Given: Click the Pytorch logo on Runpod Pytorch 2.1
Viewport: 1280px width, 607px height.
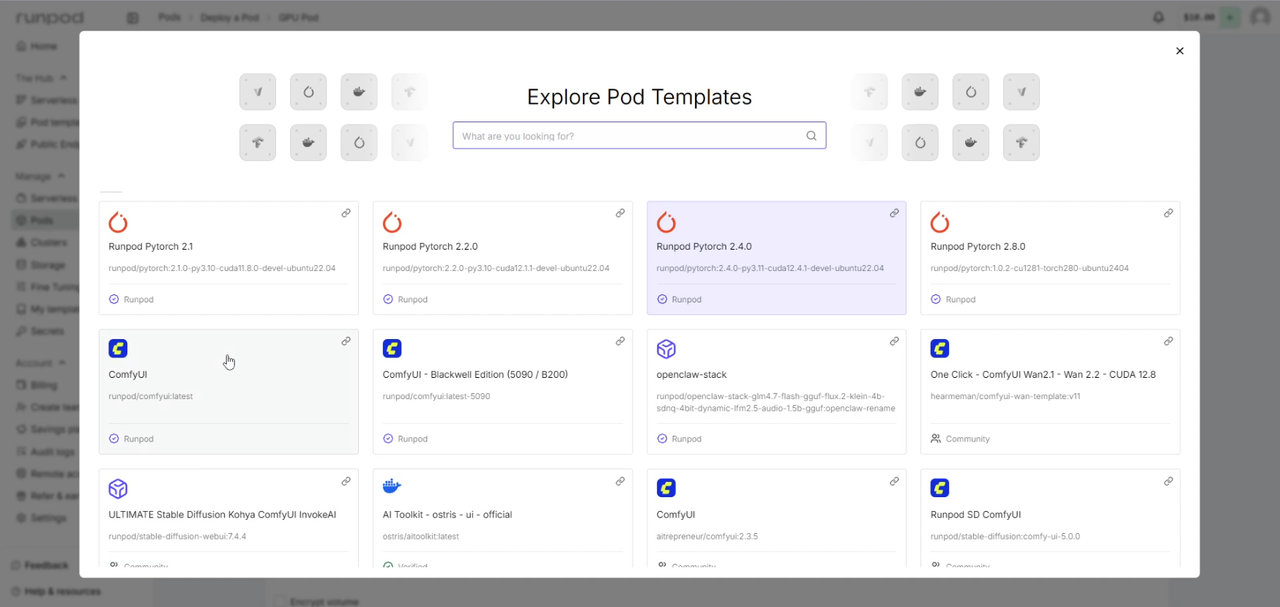Looking at the screenshot, I should (x=118, y=222).
